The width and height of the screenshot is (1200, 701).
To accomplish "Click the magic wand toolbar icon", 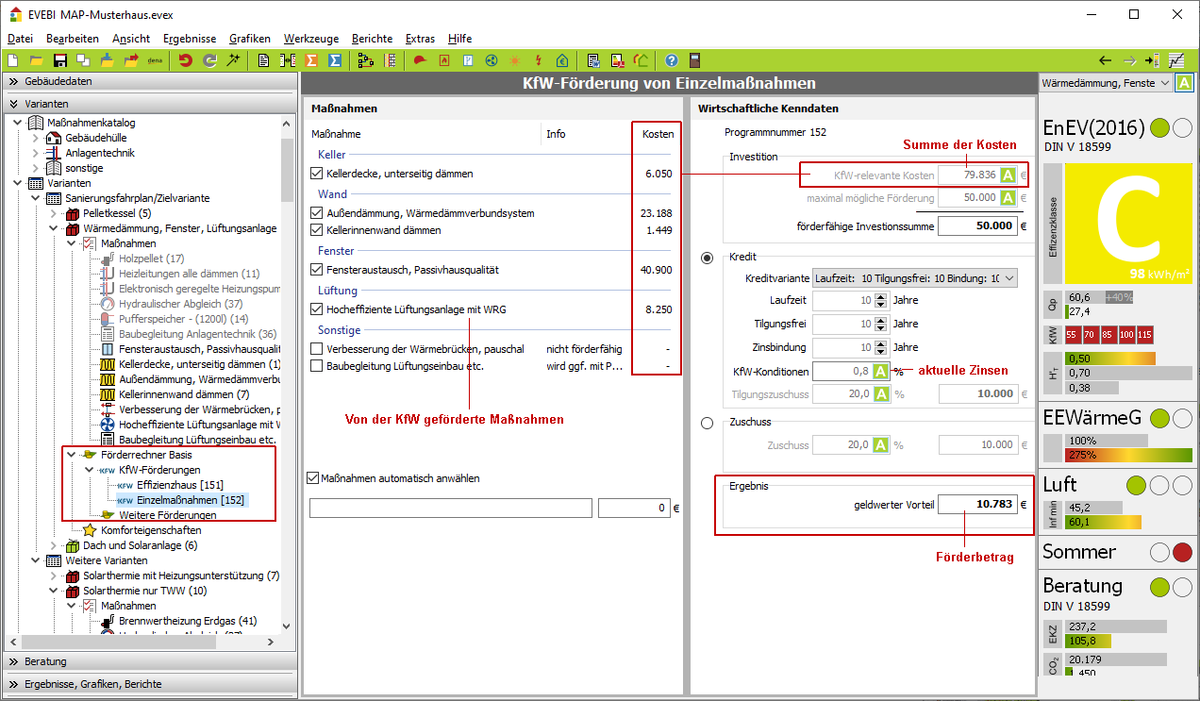I will (x=234, y=60).
